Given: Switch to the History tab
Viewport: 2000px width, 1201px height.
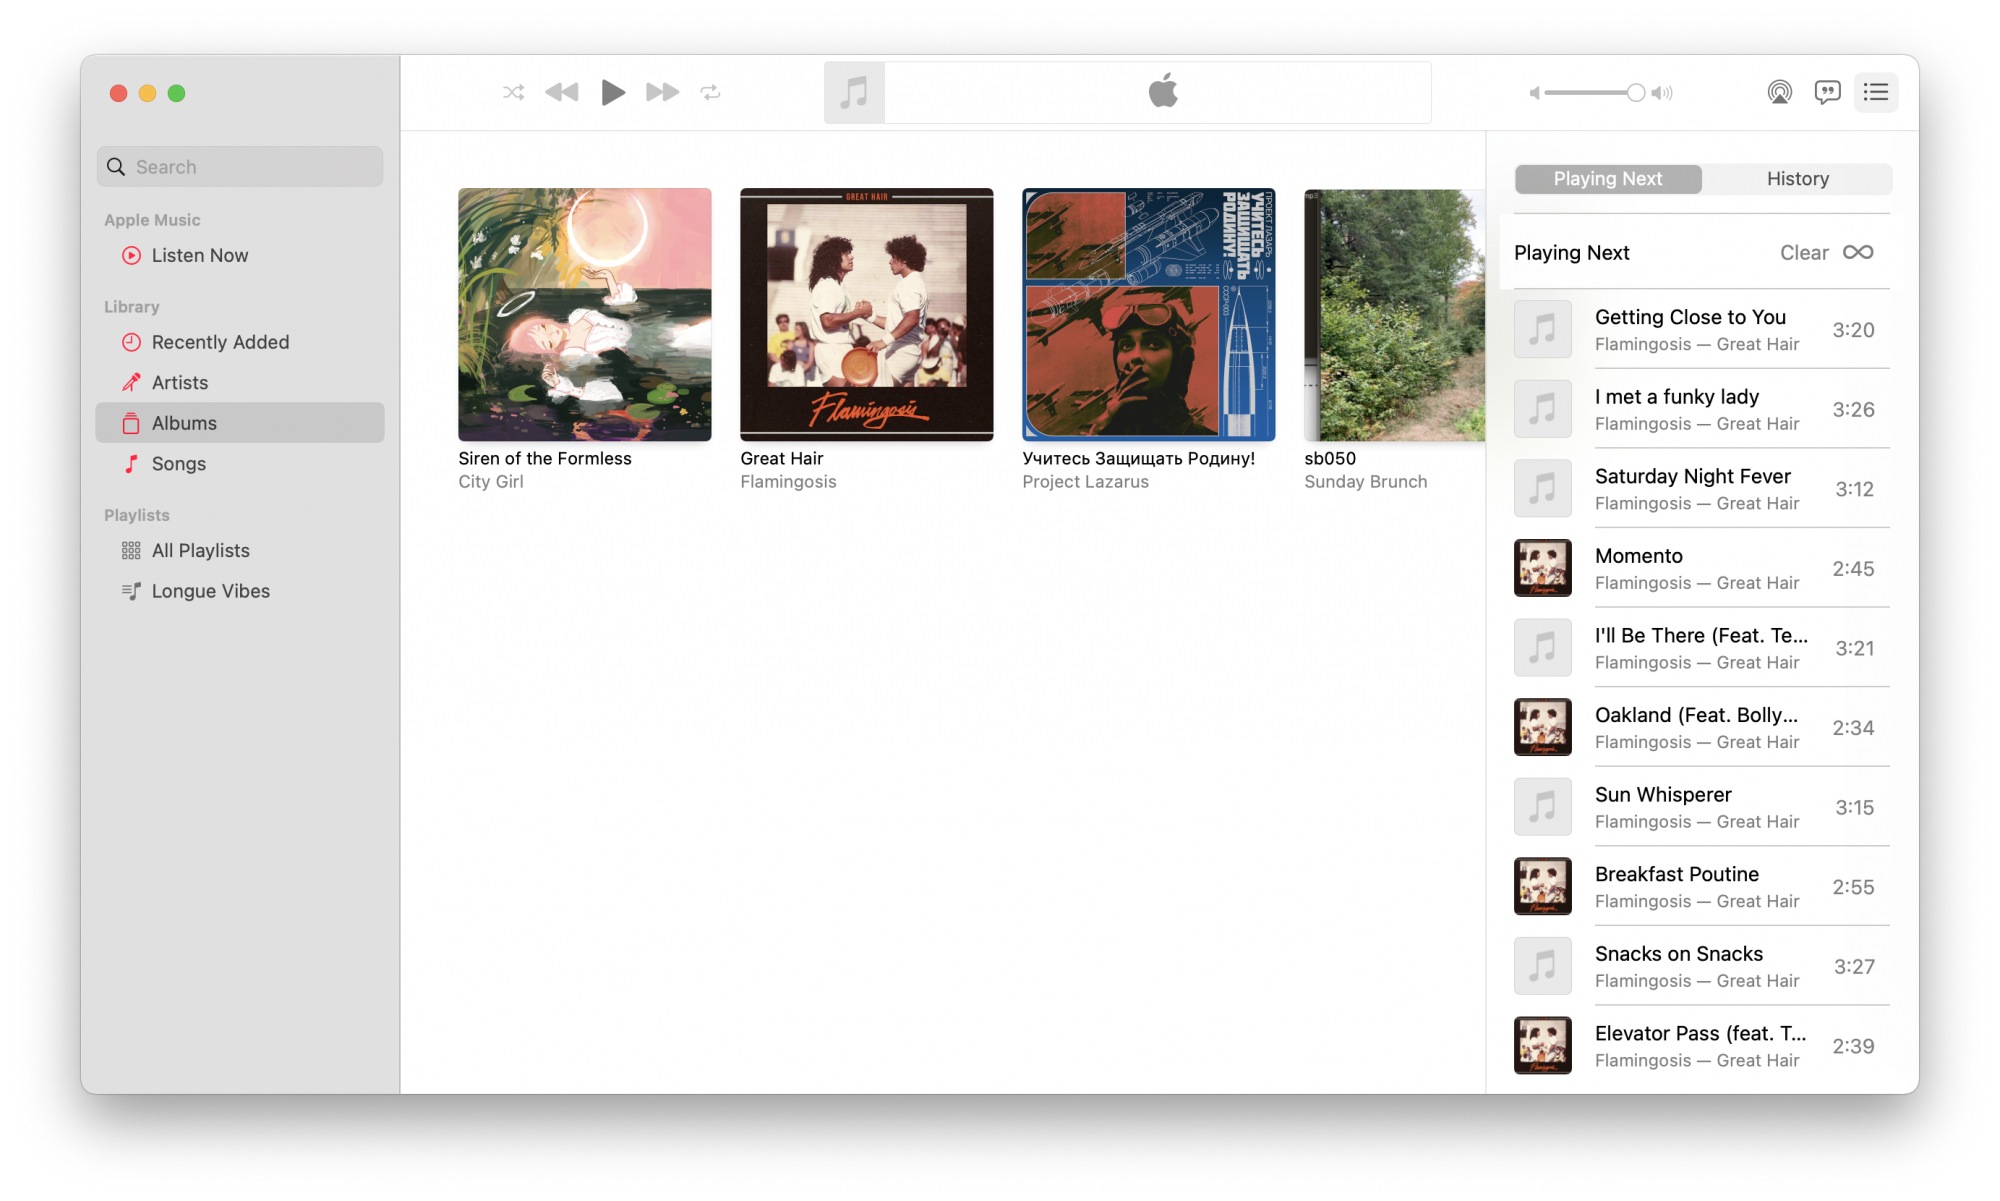Looking at the screenshot, I should click(1797, 178).
